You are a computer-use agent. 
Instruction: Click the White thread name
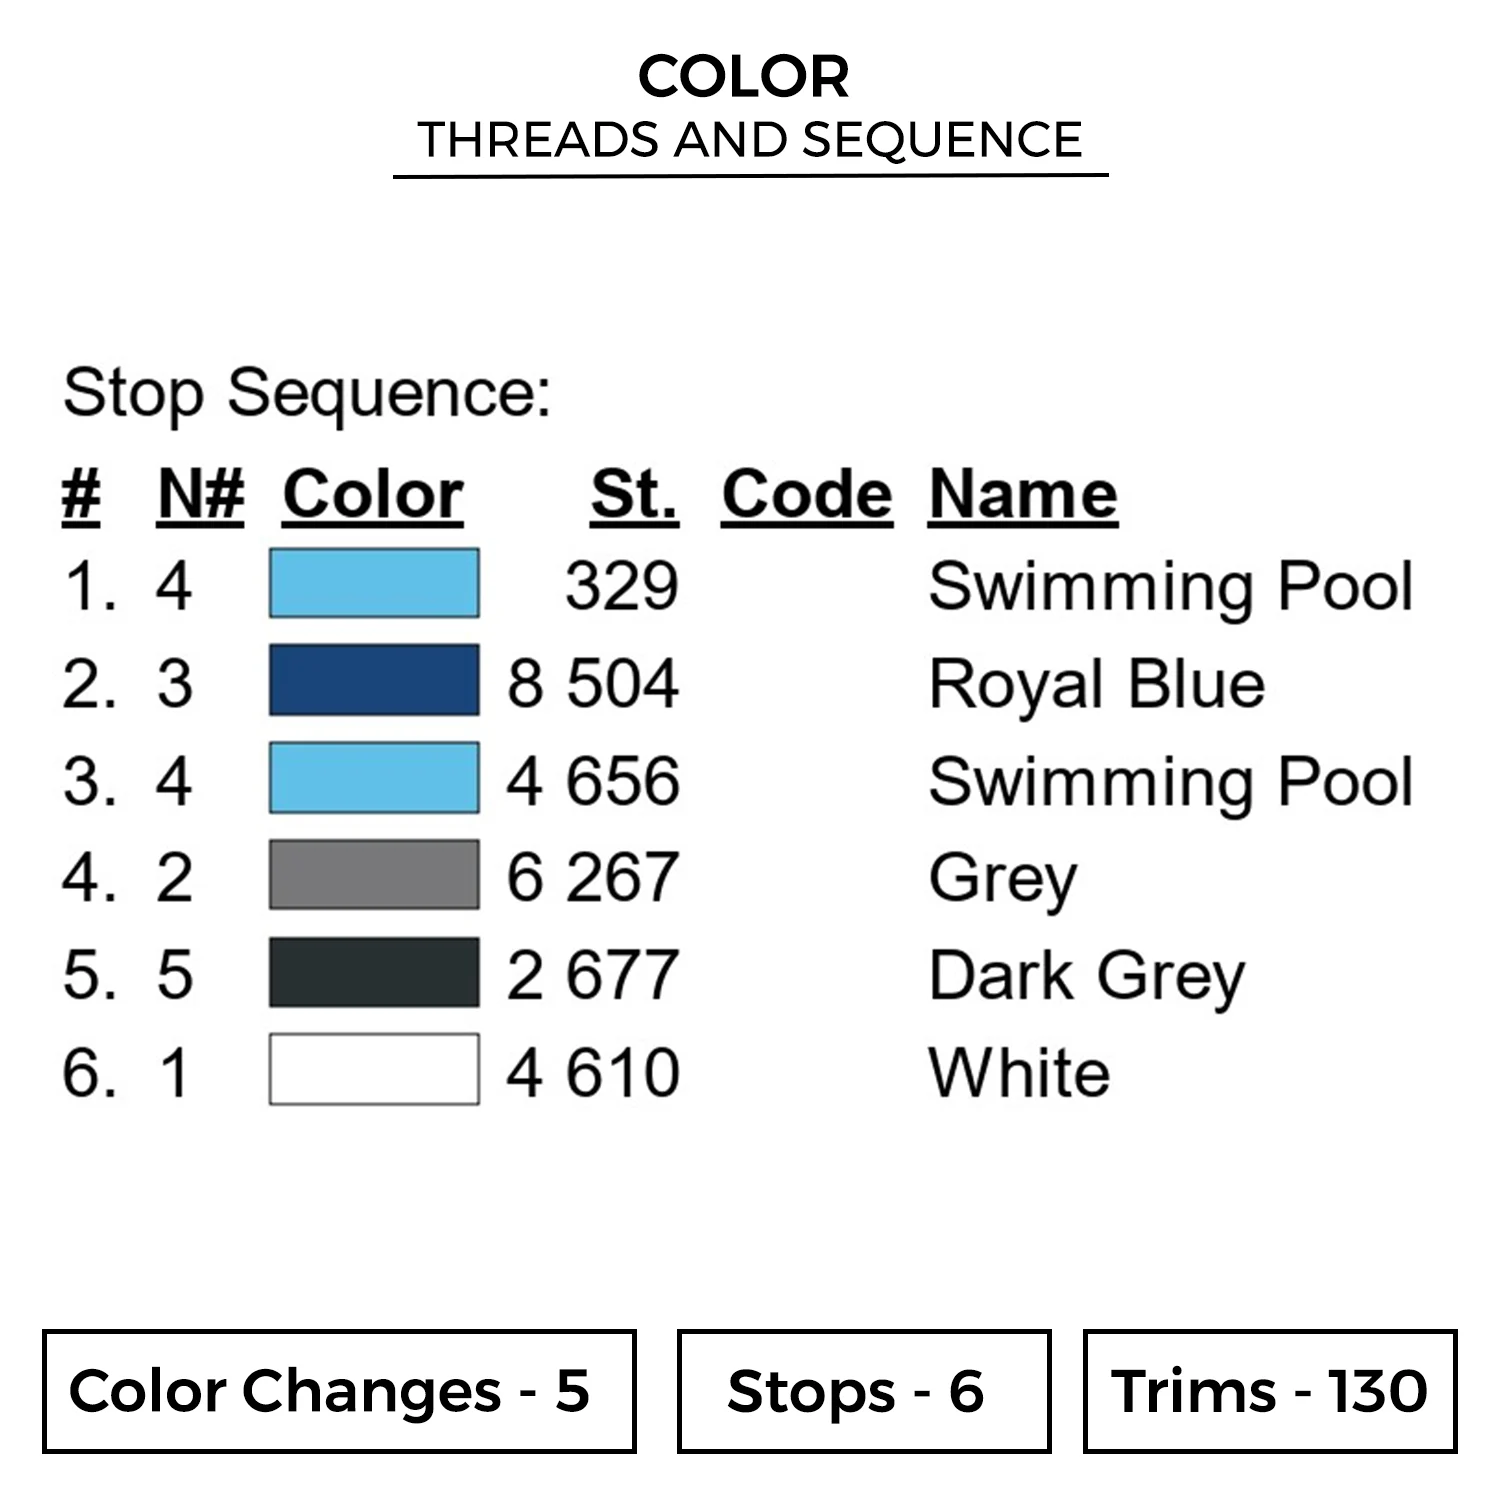tap(1019, 1072)
